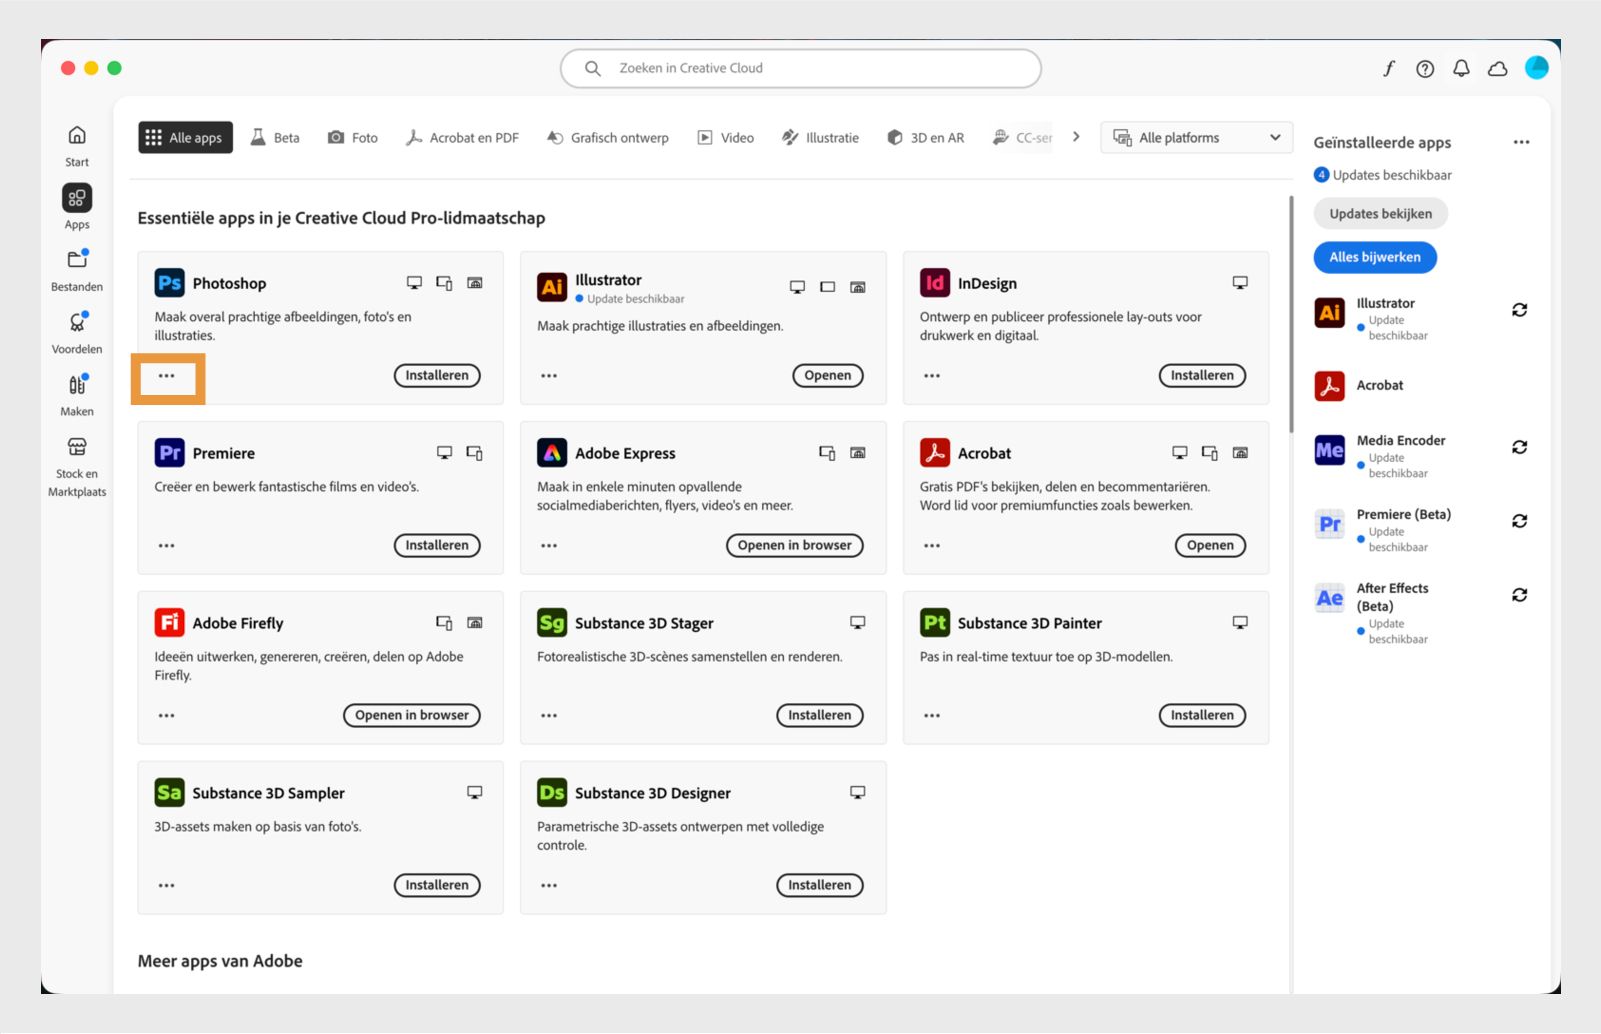The image size is (1601, 1034).
Task: Click the Adobe Firefly app icon
Action: [170, 623]
